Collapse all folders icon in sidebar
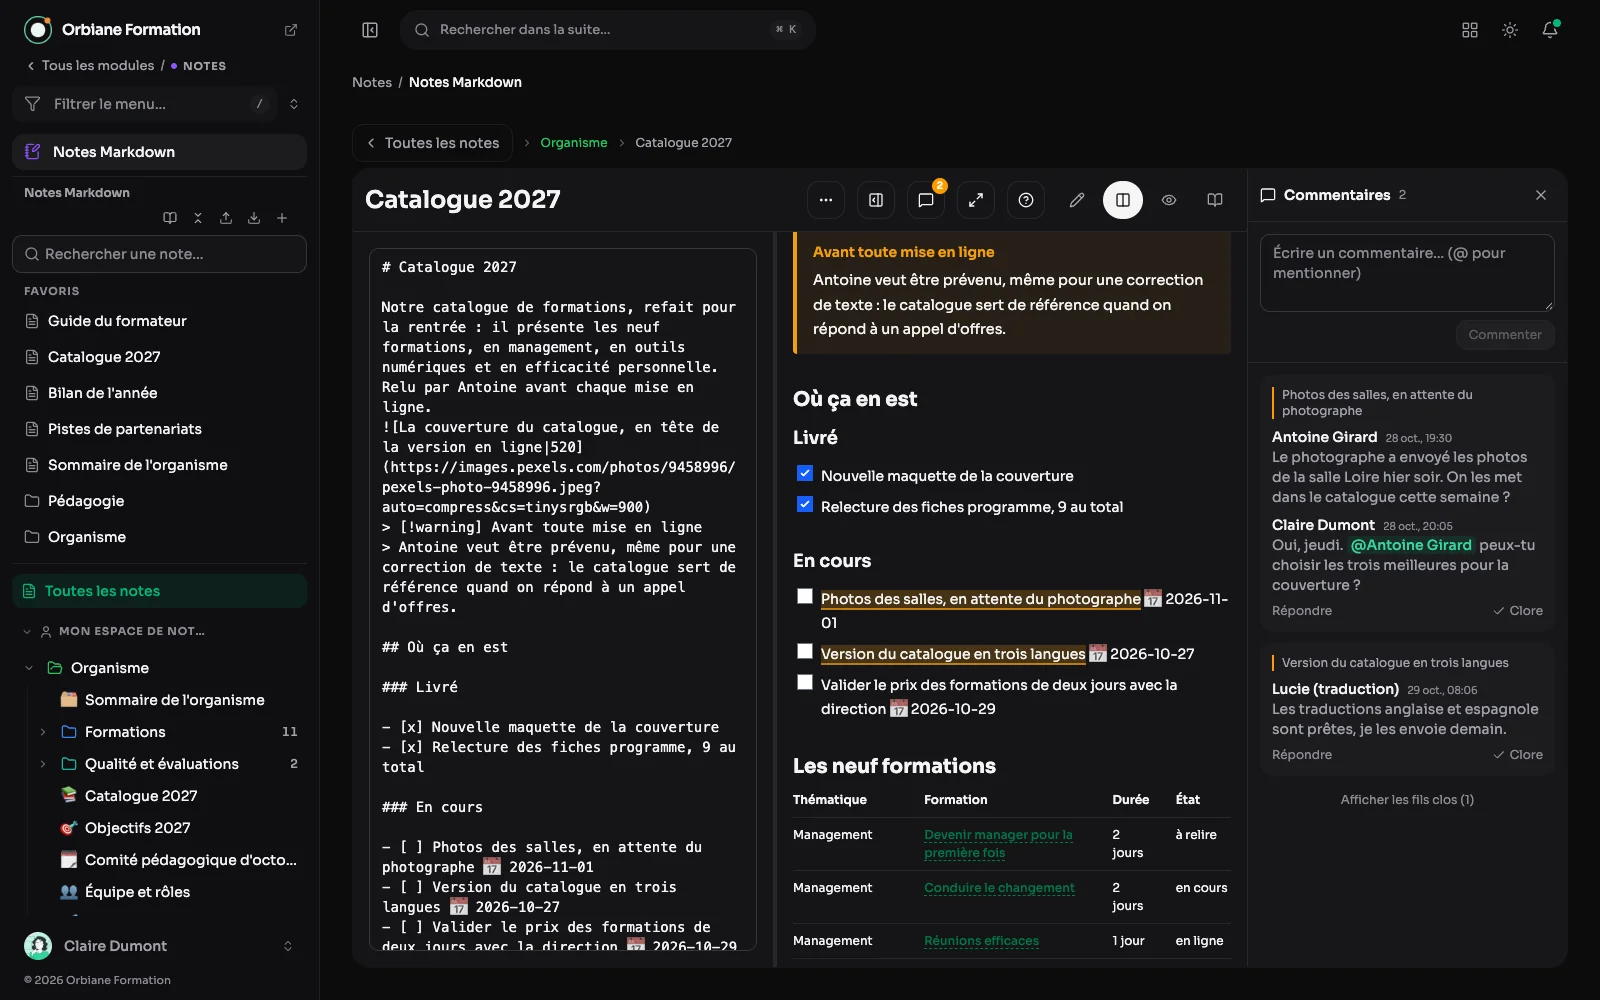The height and width of the screenshot is (1000, 1600). (198, 218)
